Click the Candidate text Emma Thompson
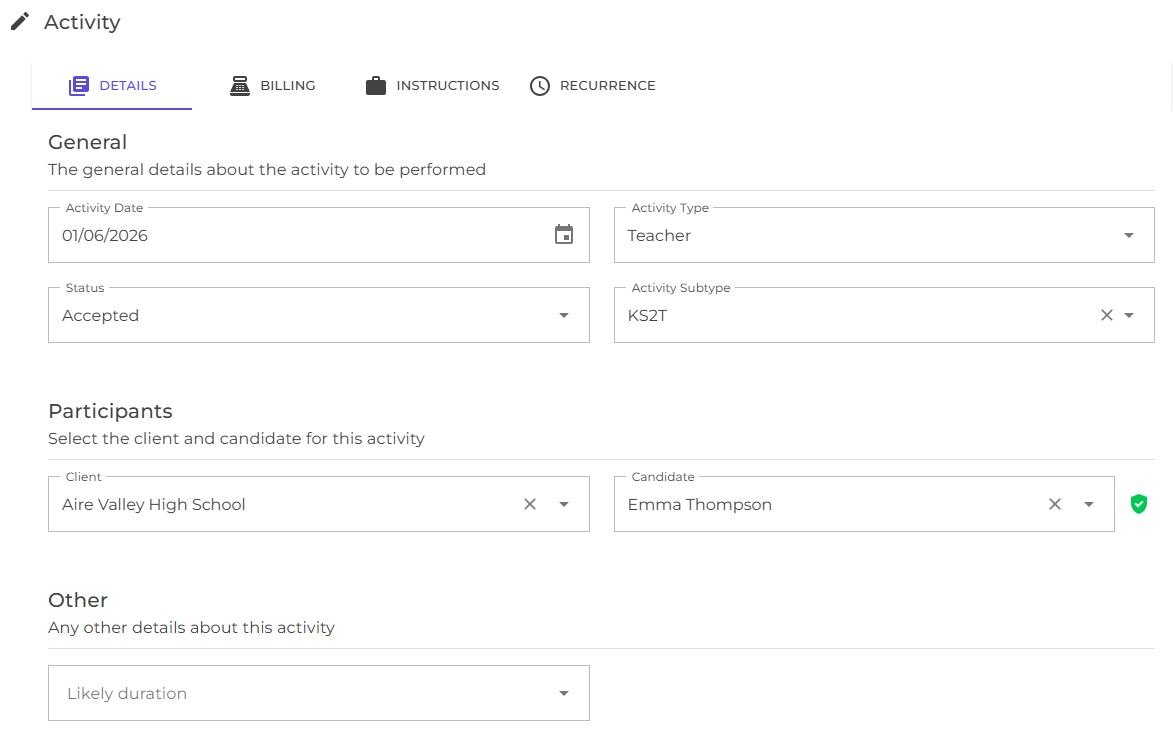1173x740 pixels. 699,505
